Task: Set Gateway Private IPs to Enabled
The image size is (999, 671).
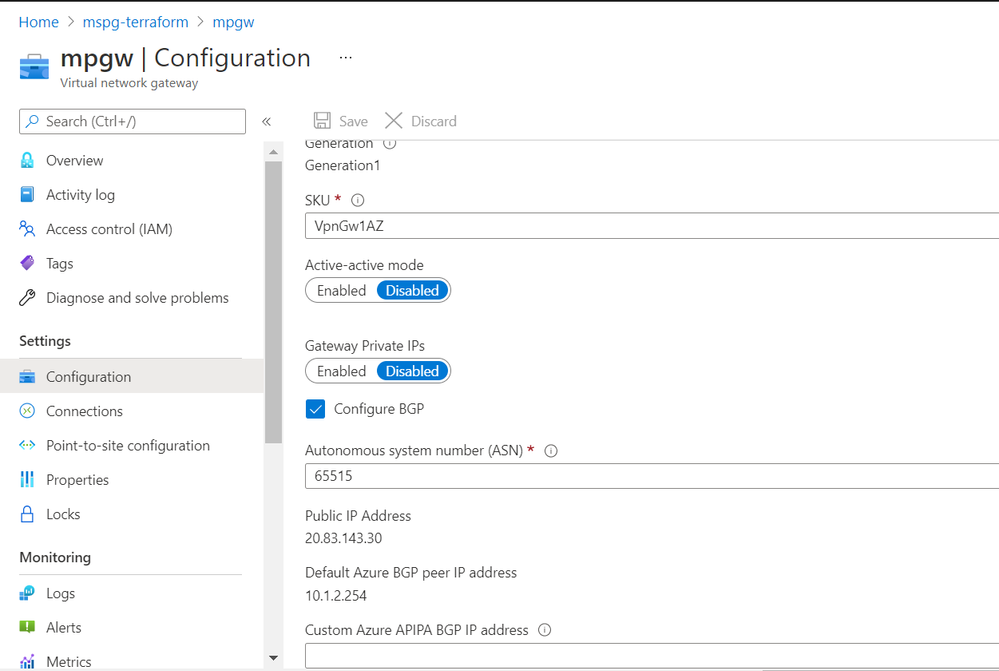Action: (341, 371)
